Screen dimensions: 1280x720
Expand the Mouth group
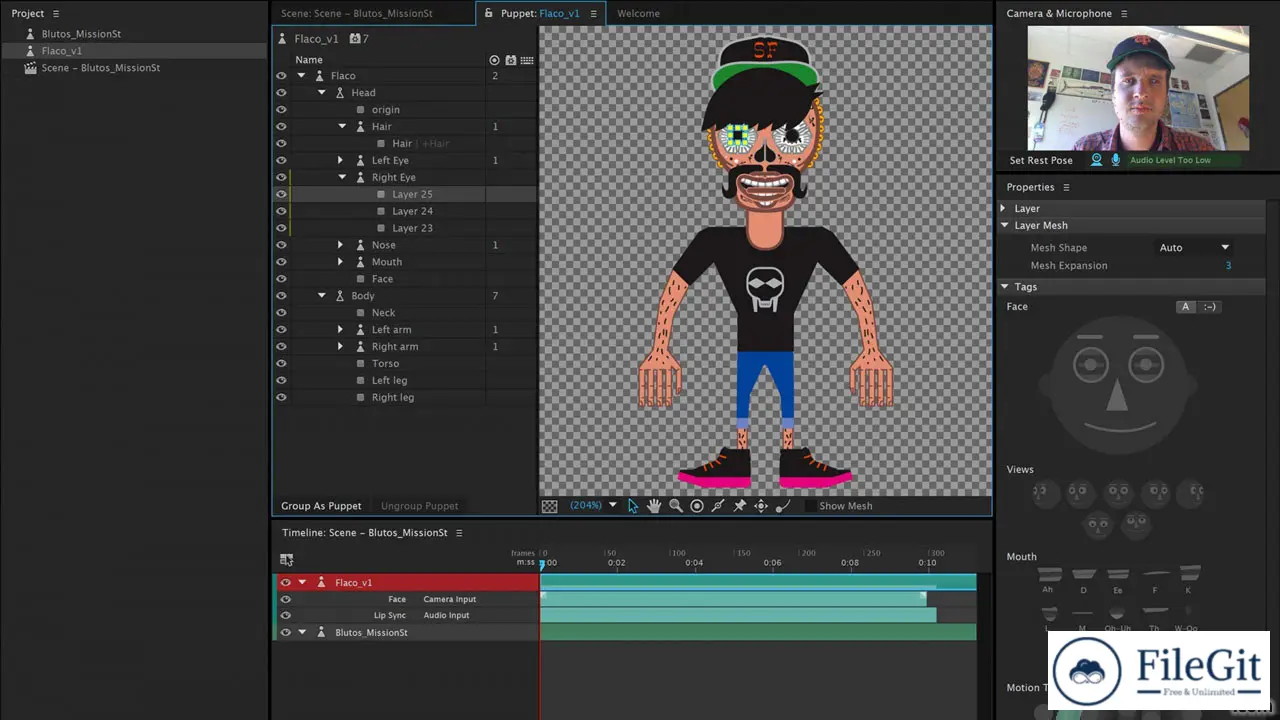tap(340, 262)
